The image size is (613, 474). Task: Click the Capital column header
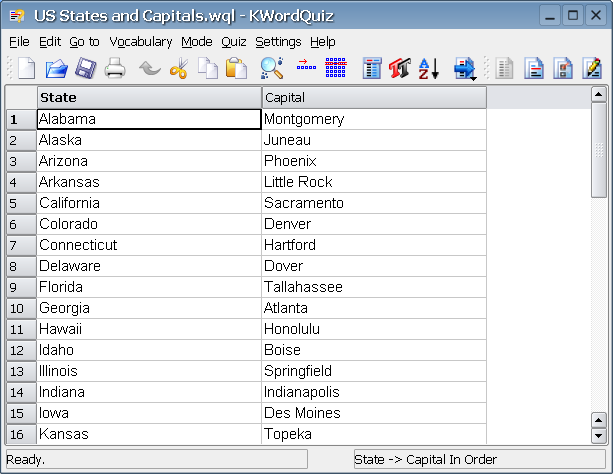(x=374, y=98)
